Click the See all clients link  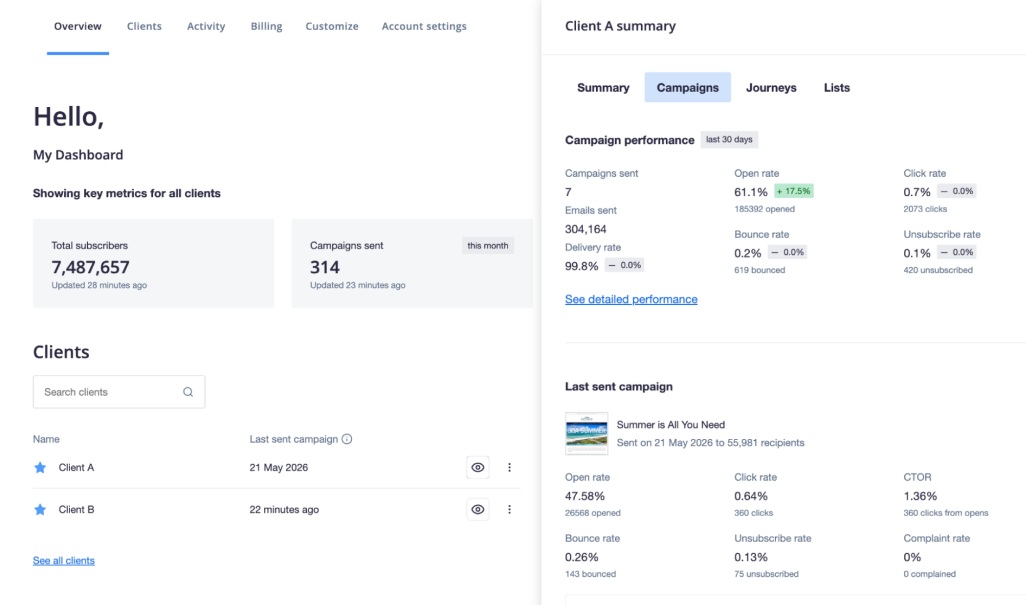[63, 561]
